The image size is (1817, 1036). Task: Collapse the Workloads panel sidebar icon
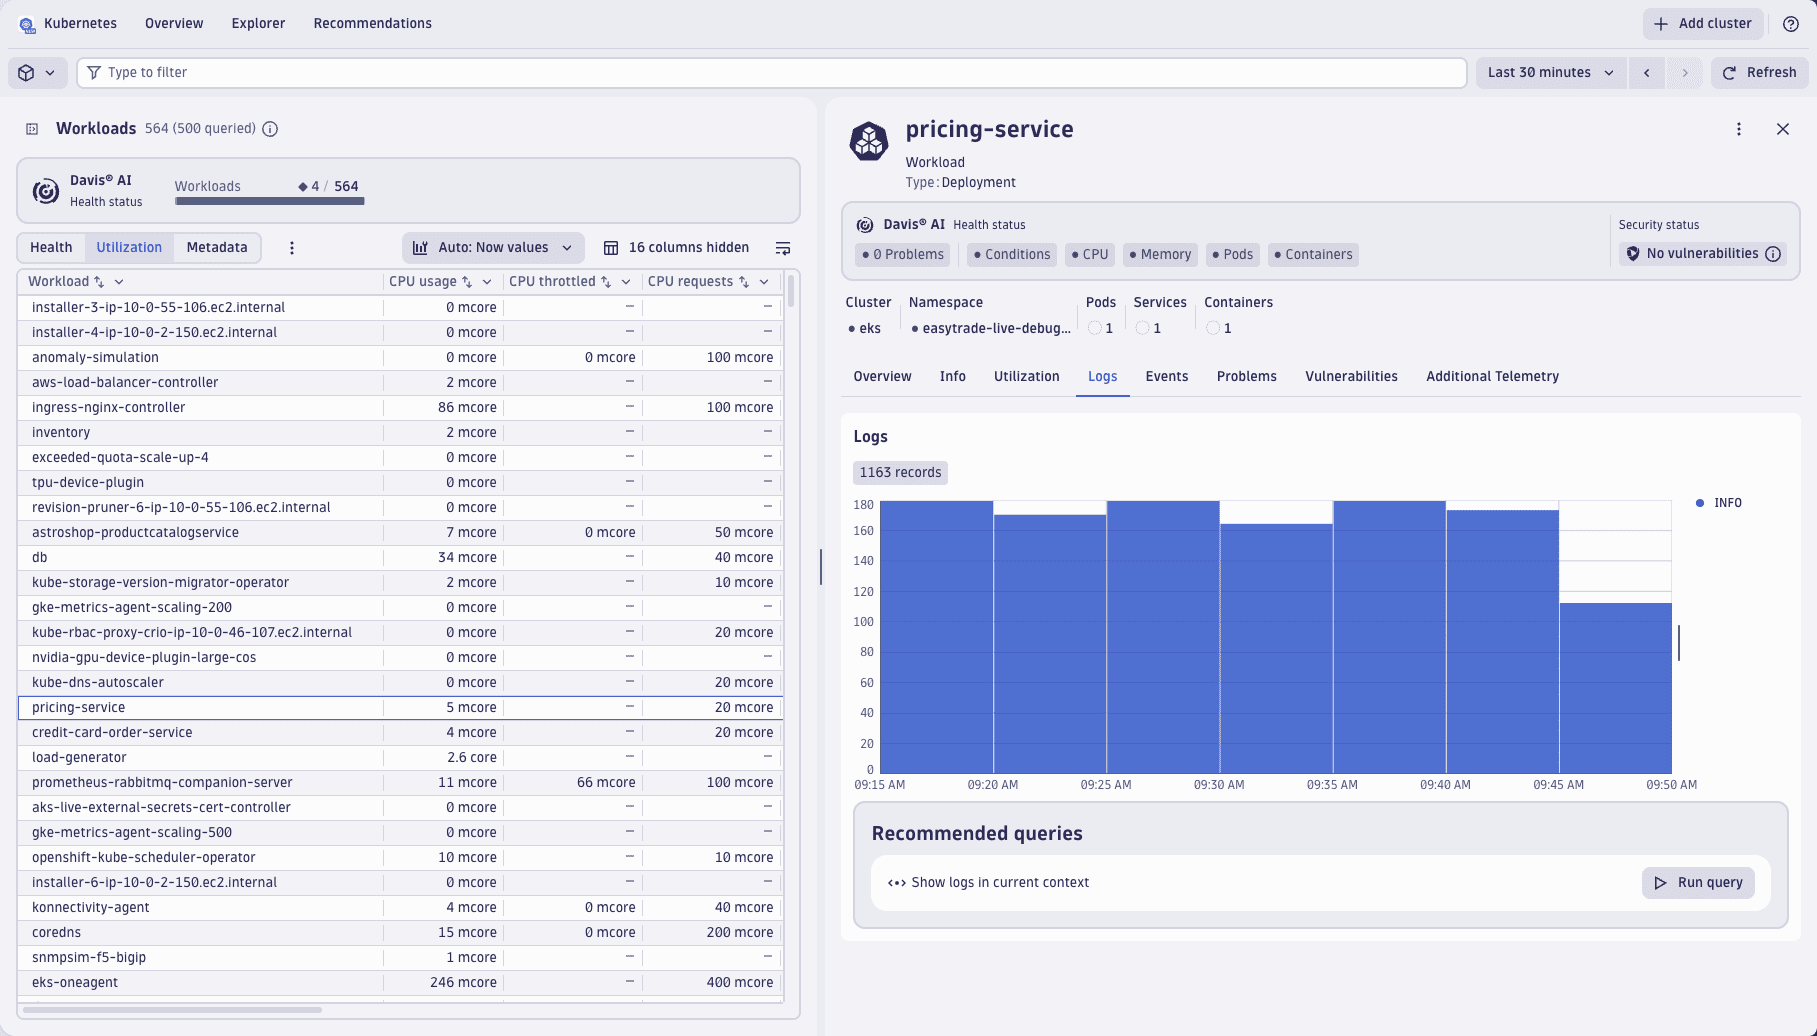pyautogui.click(x=32, y=129)
